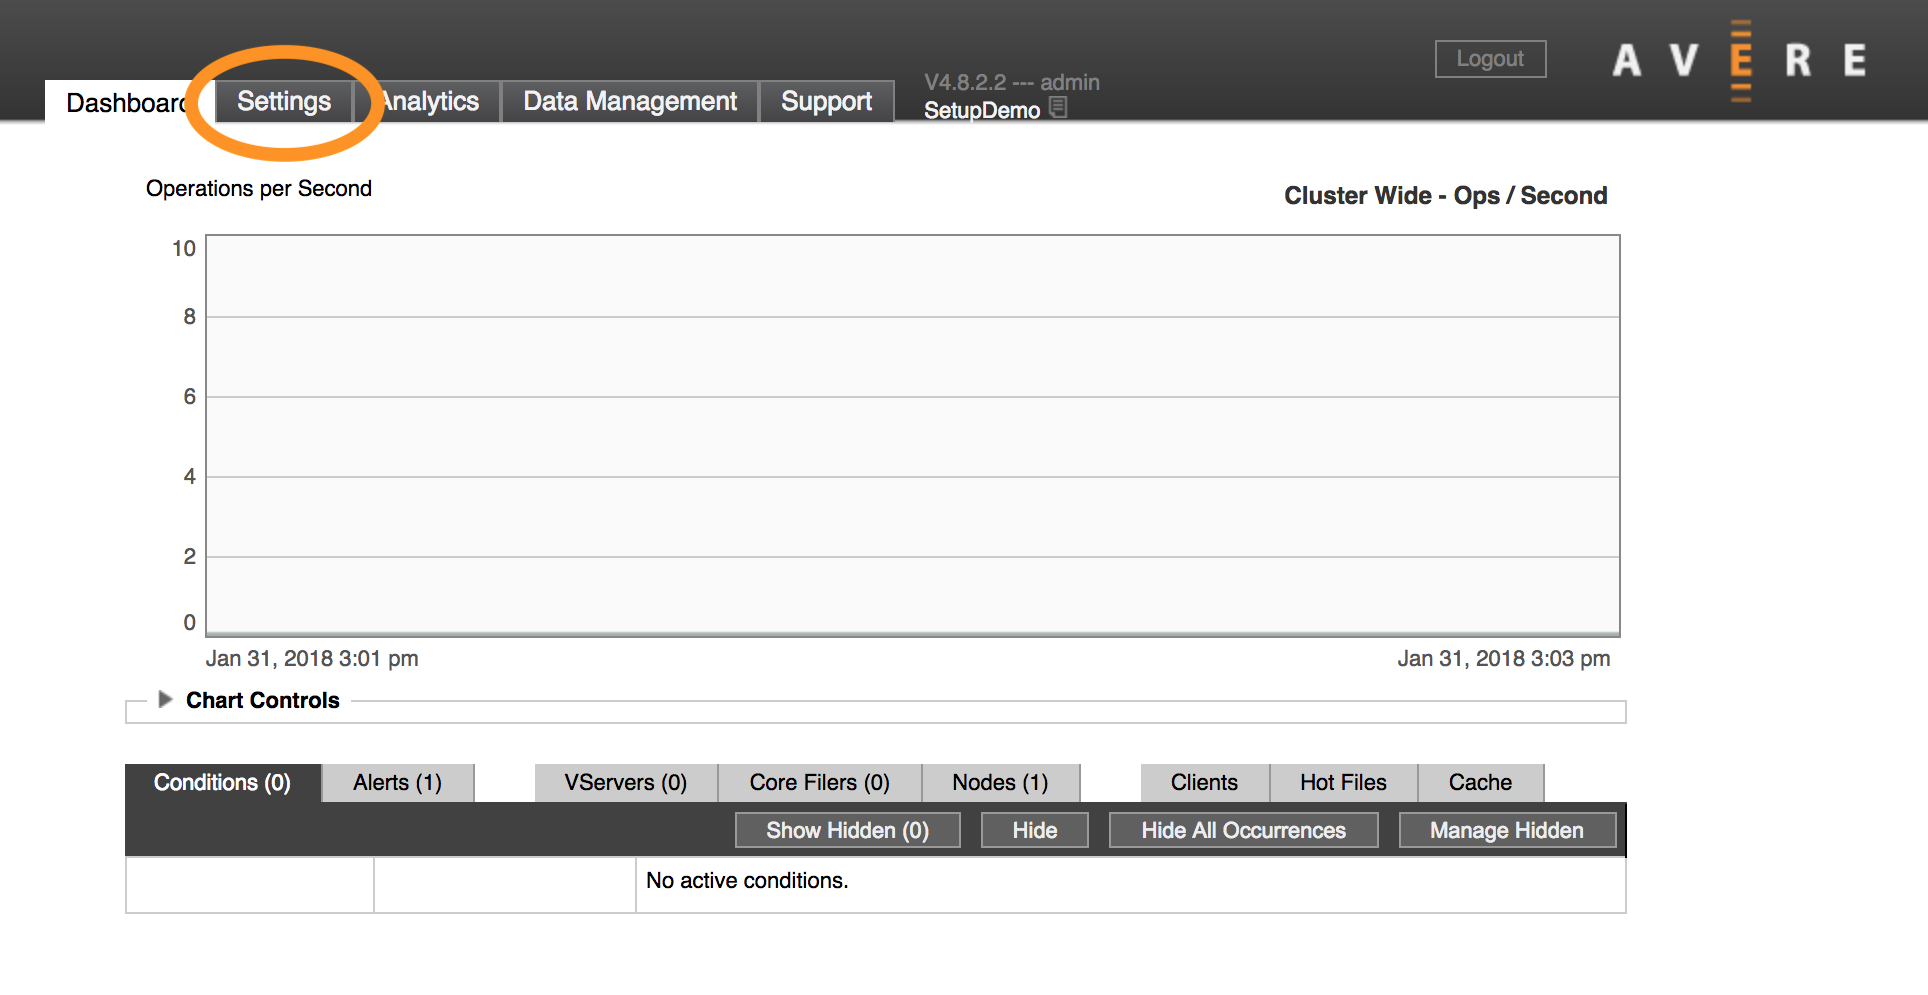Click the 'Jan 31, 2018 3:03 pm' timestamp
This screenshot has width=1928, height=995.
[1504, 659]
